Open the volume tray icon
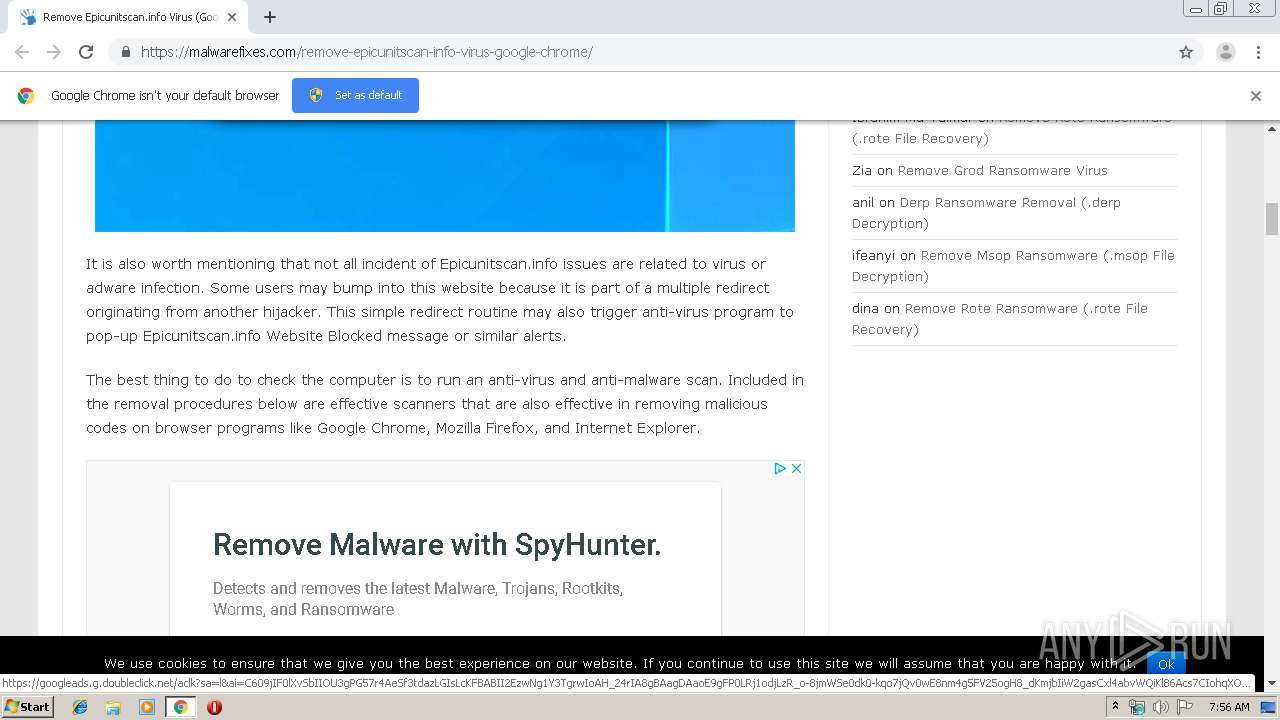Screen dimensions: 1280x720 point(1160,707)
